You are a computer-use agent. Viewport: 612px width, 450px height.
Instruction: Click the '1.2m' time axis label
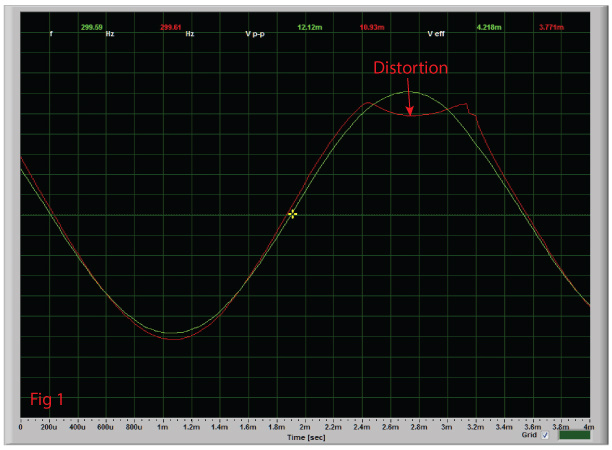pyautogui.click(x=191, y=427)
